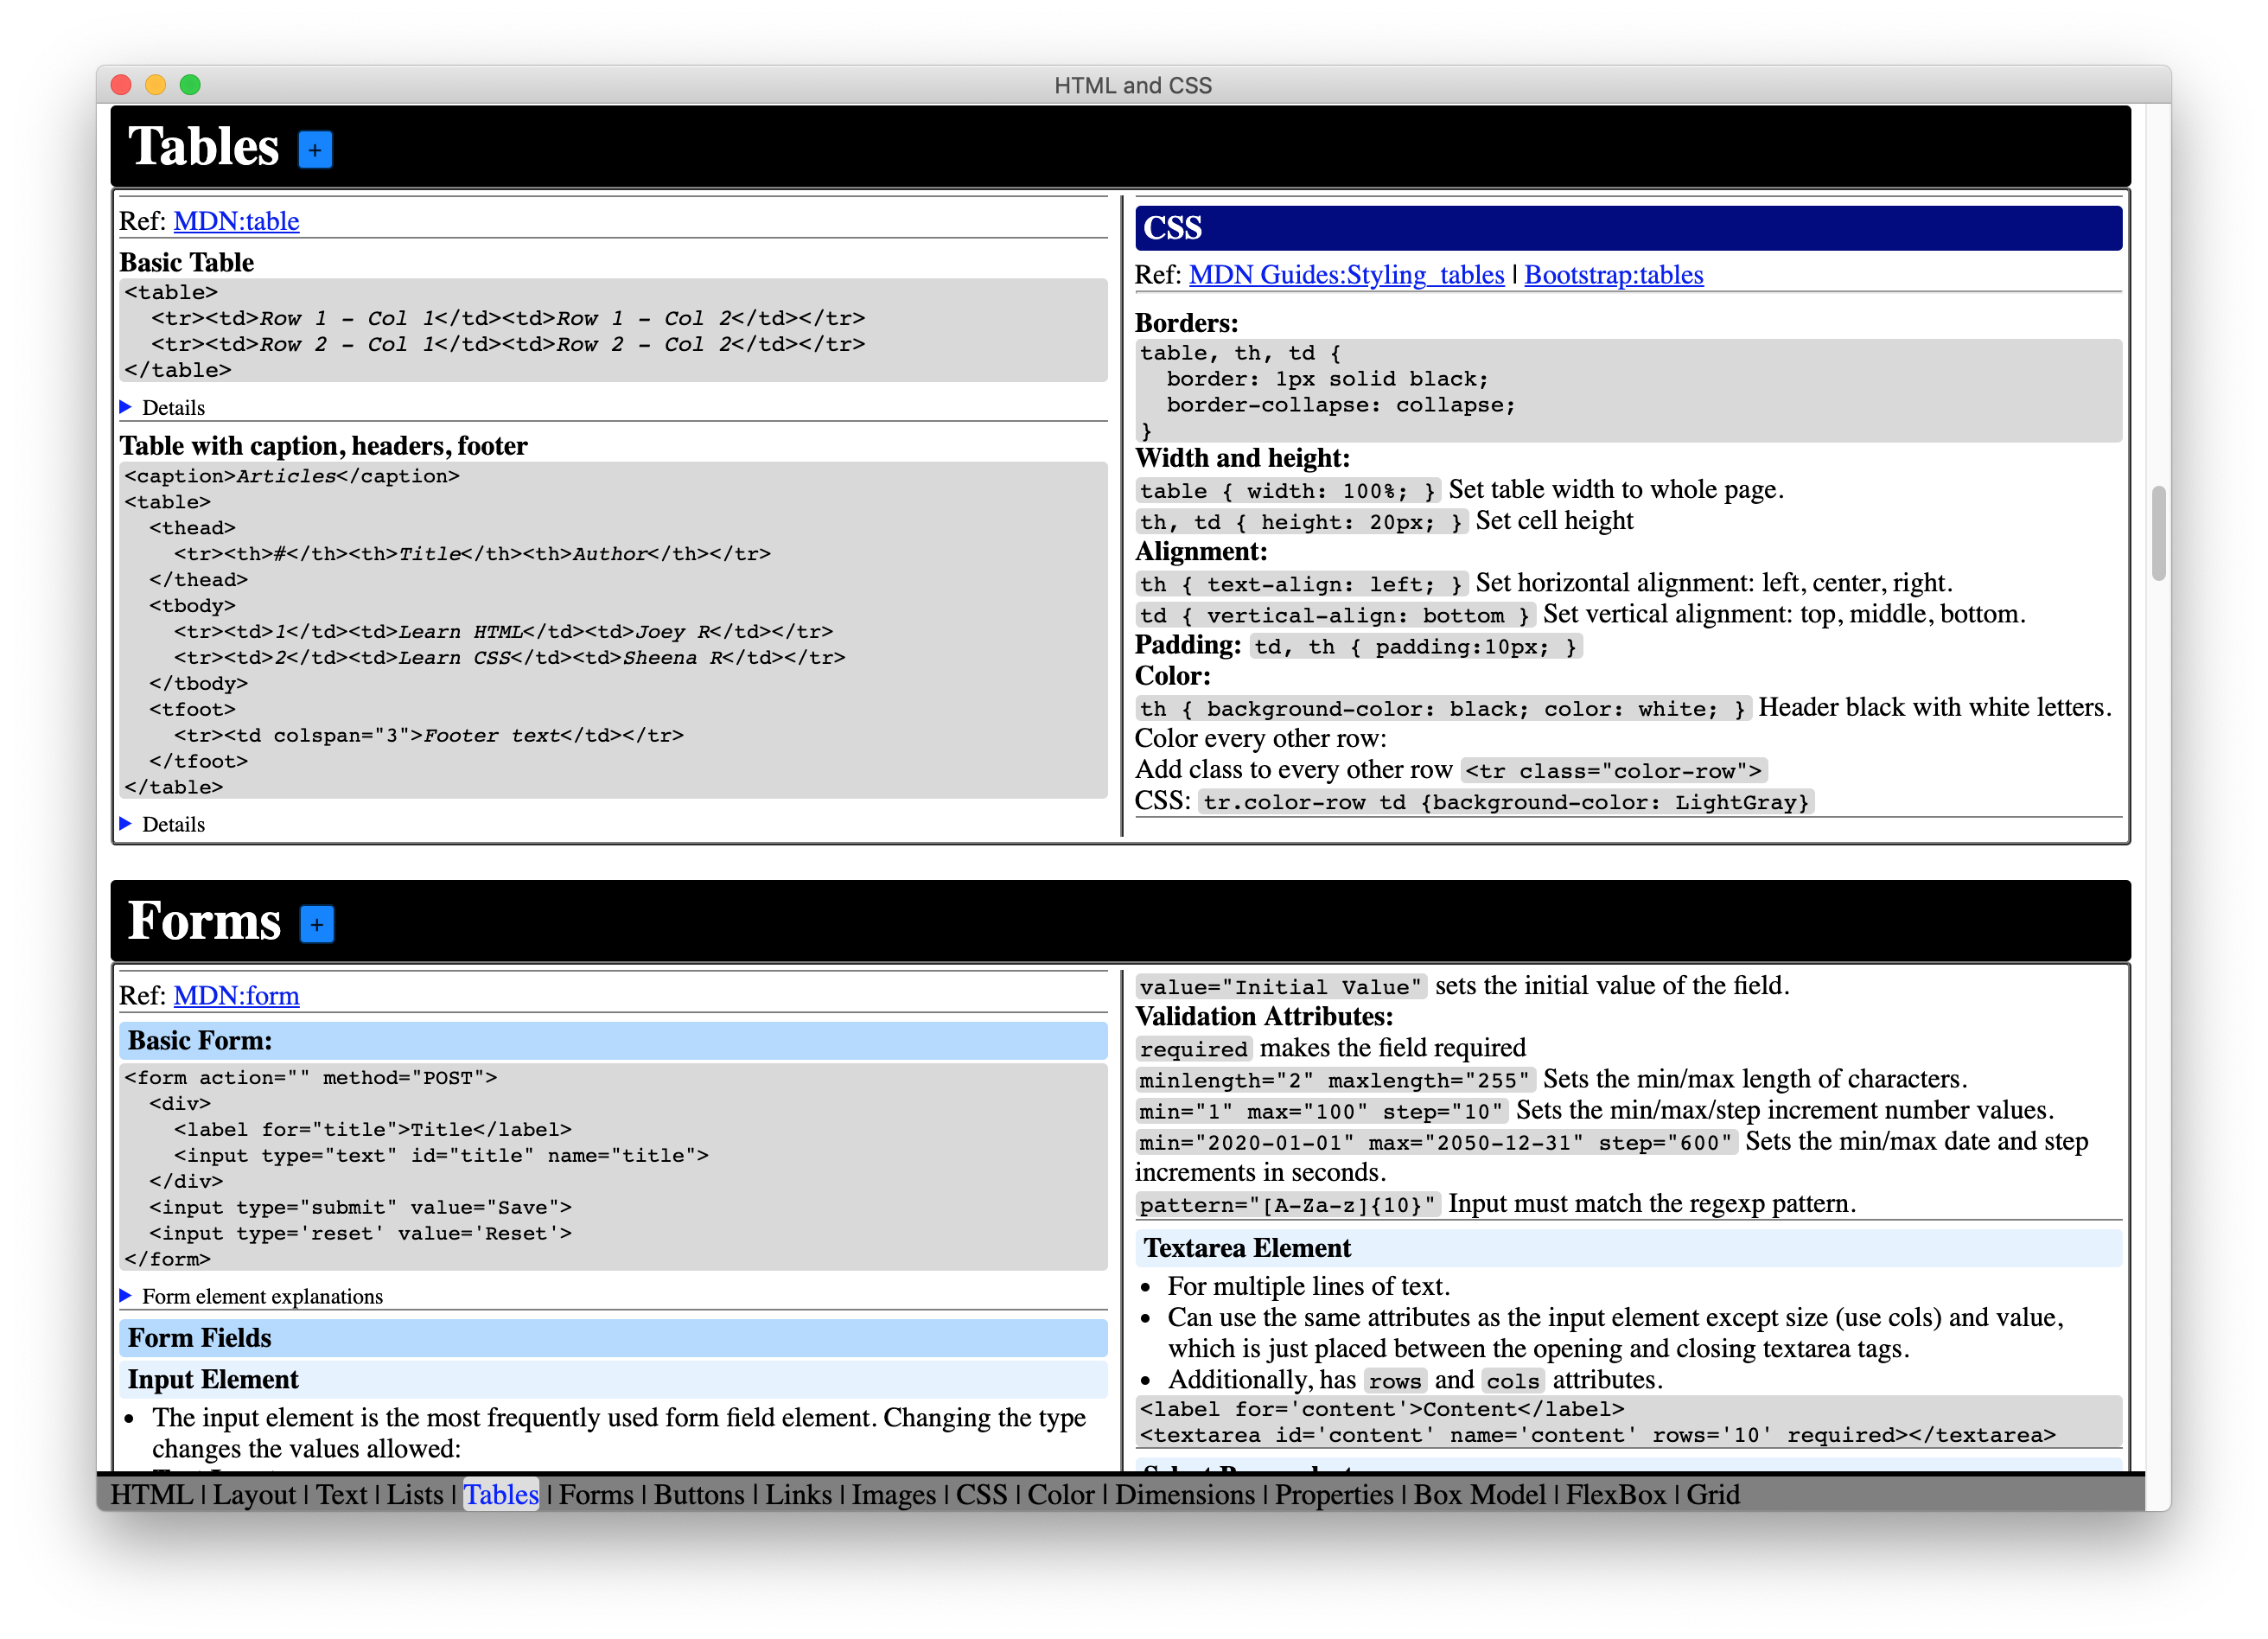Click the blue plus button beside Forms heading
2268x1639 pixels.
tap(317, 925)
